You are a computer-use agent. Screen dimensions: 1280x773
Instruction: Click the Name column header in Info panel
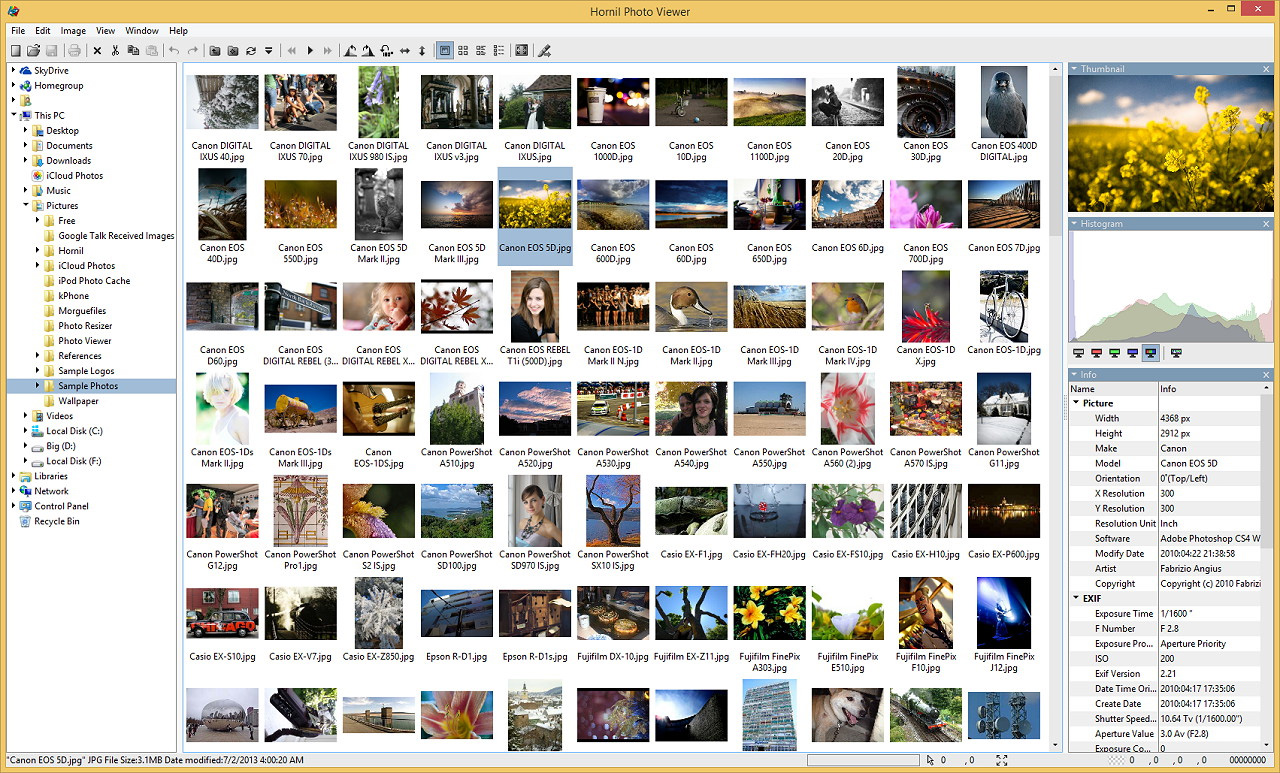1113,389
